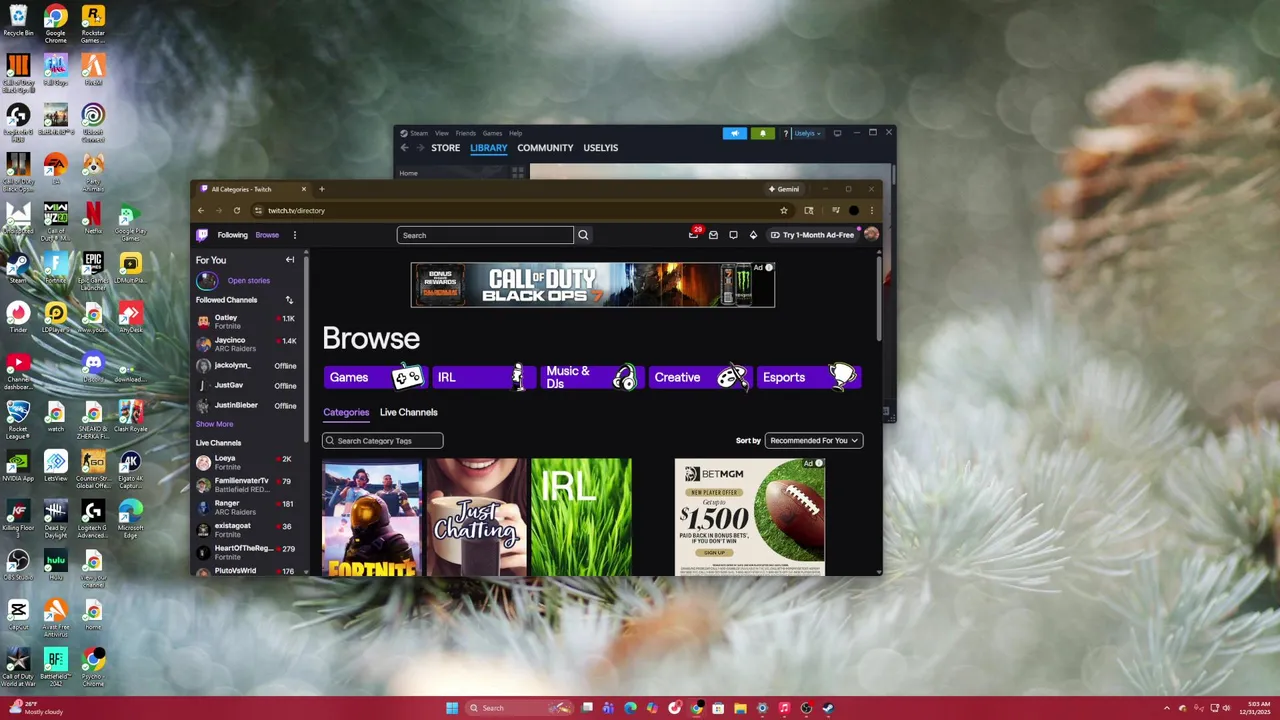Click the Gemini button in Chrome
The height and width of the screenshot is (720, 1280).
pyautogui.click(x=784, y=189)
